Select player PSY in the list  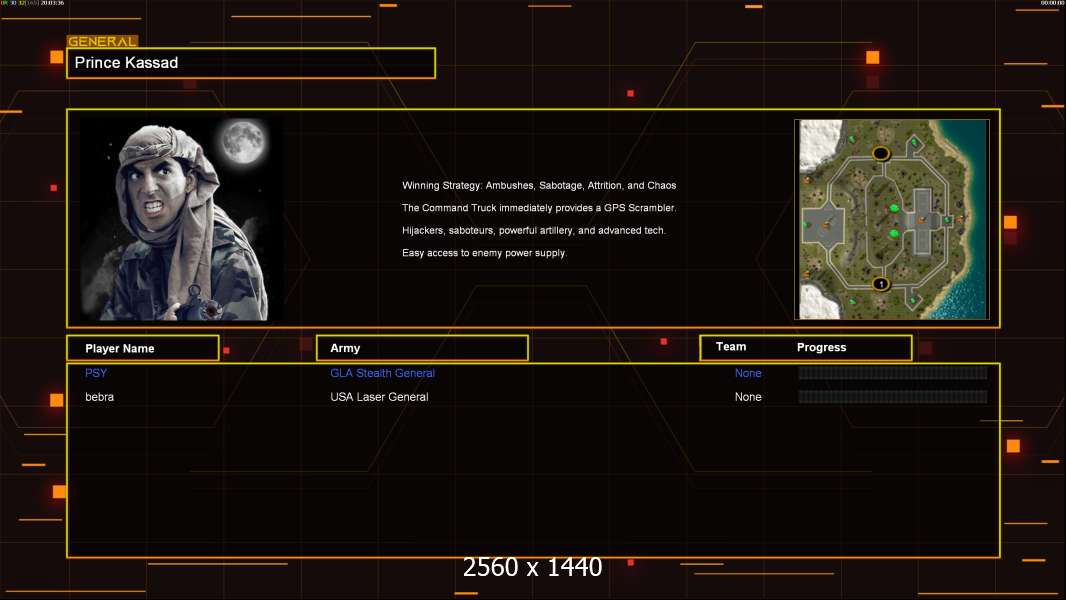pos(96,373)
